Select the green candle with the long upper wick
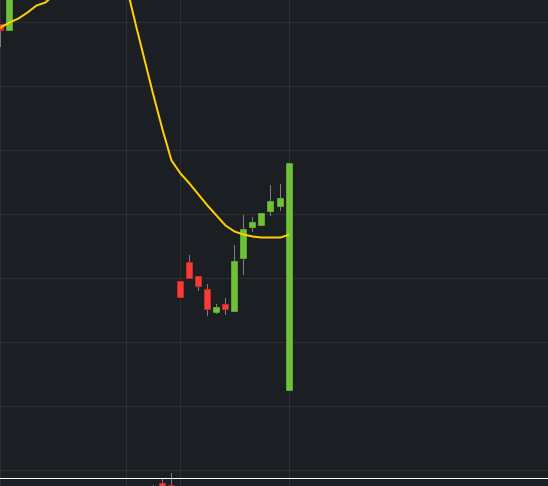The width and height of the screenshot is (548, 486). tap(271, 206)
